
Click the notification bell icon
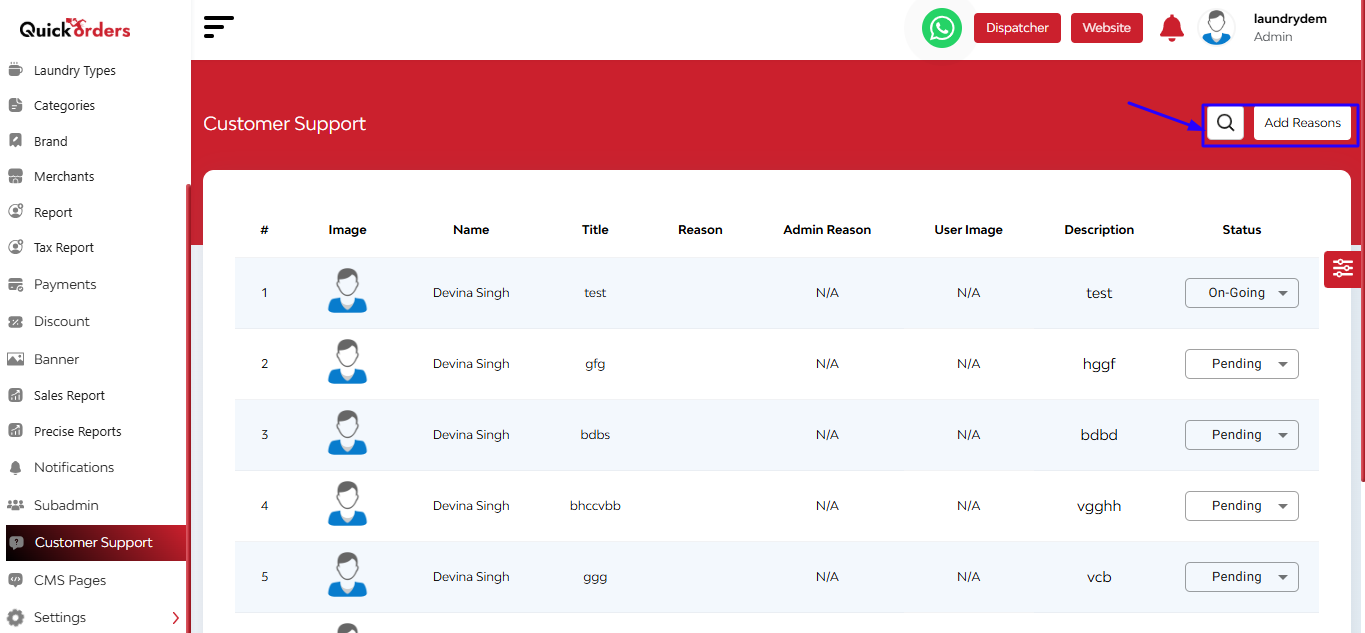click(x=1171, y=28)
